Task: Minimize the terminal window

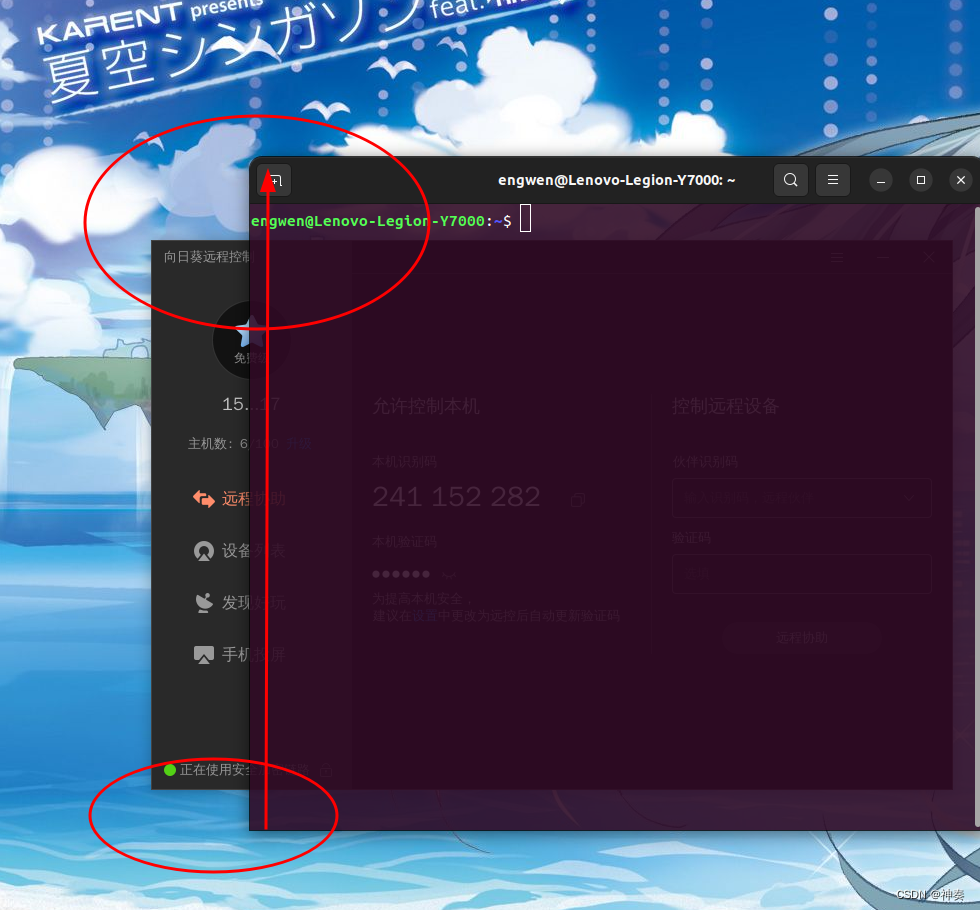Action: point(881,181)
